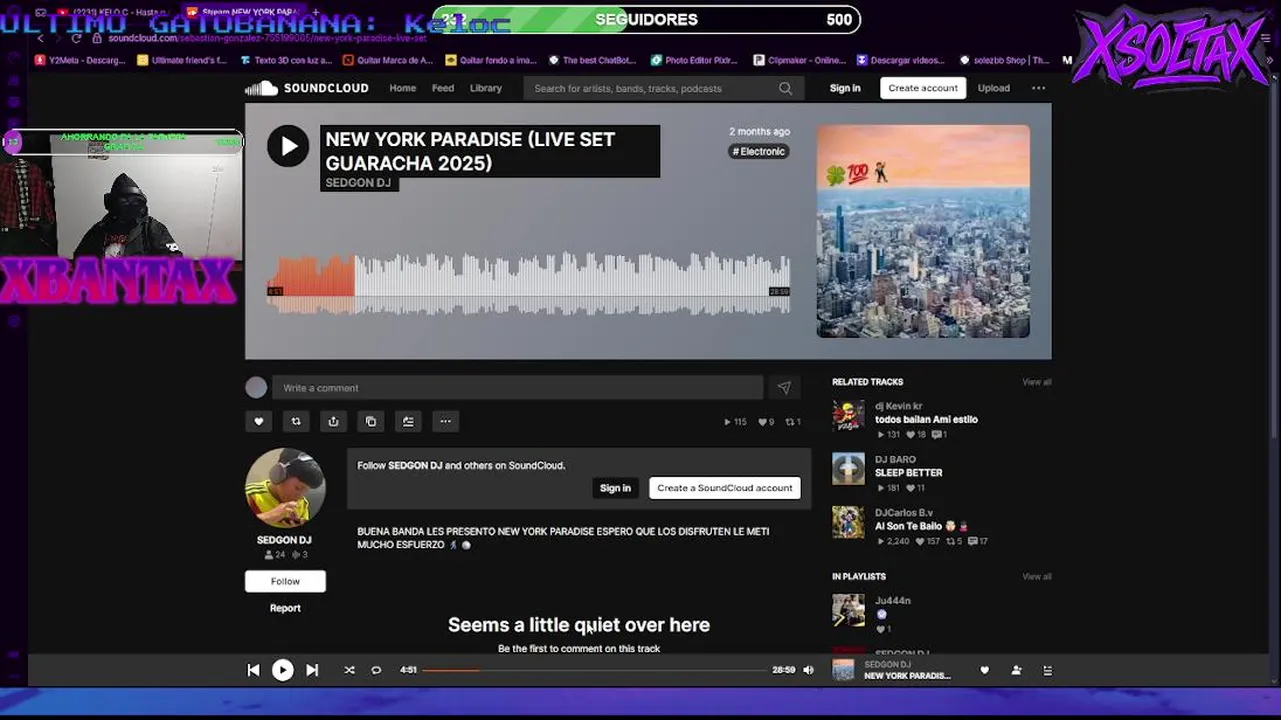The image size is (1281, 720).
Task: Click the DJ BARO track thumbnail
Action: [x=848, y=468]
